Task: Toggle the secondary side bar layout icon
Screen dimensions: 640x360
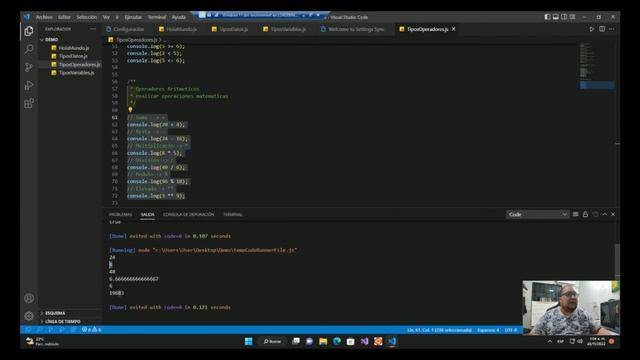Action: [564, 17]
